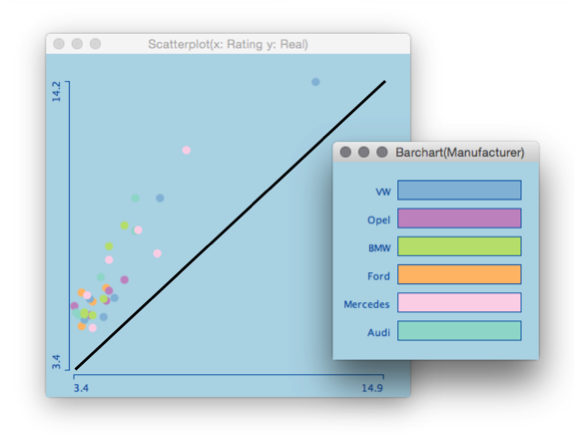Click the VW blue bar
Viewport: 575px width, 435px height.
[459, 190]
